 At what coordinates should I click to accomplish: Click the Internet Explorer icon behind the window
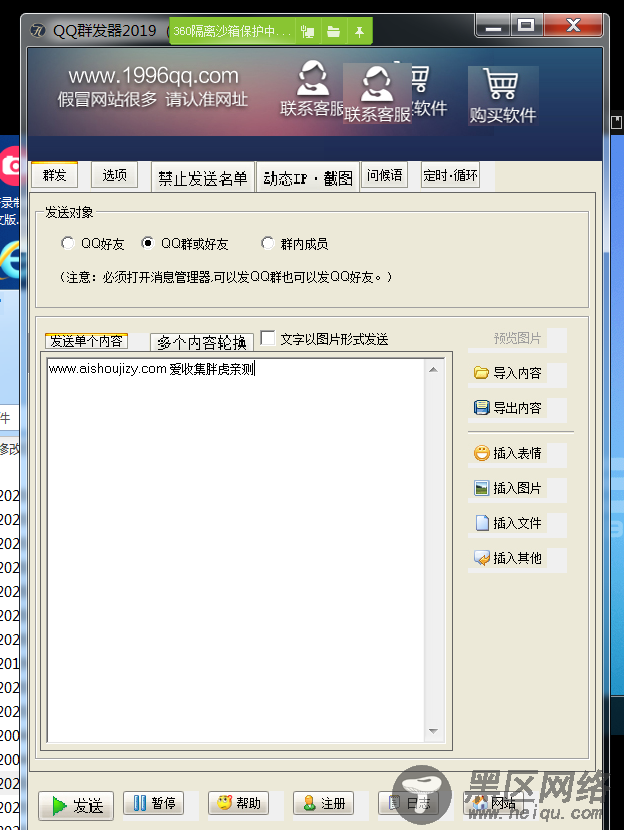(x=11, y=261)
